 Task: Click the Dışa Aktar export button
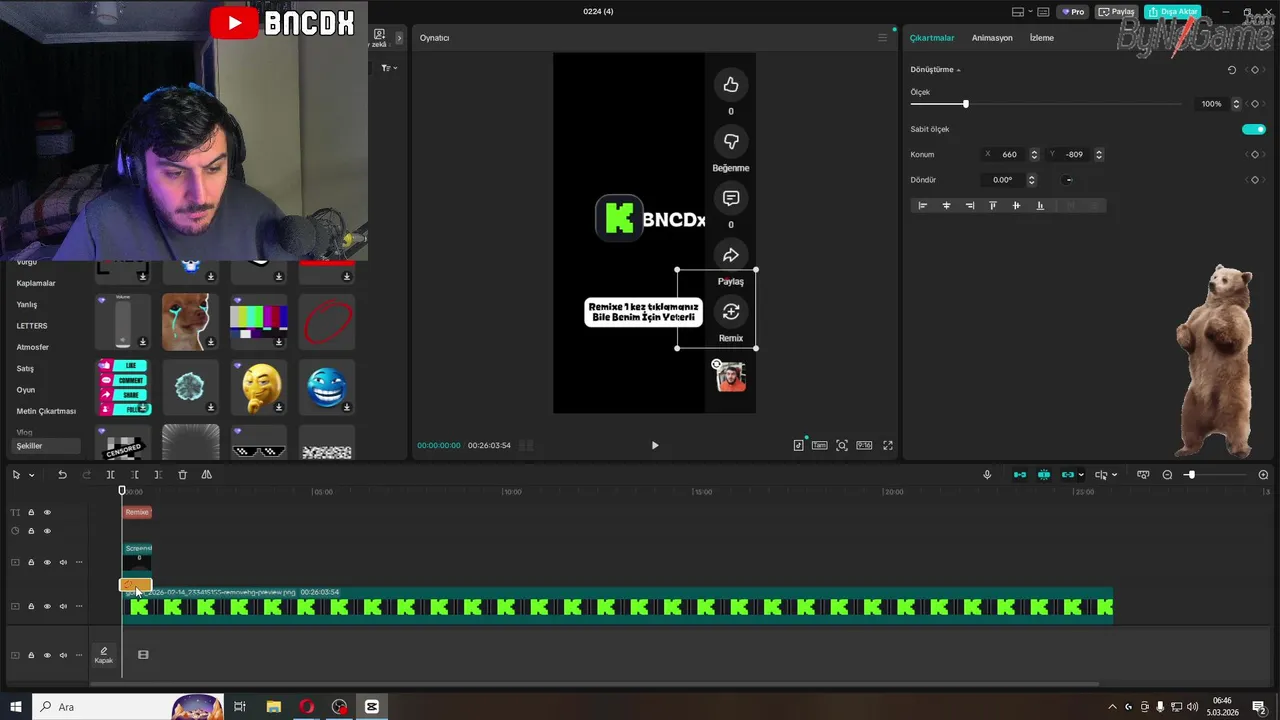point(1172,12)
